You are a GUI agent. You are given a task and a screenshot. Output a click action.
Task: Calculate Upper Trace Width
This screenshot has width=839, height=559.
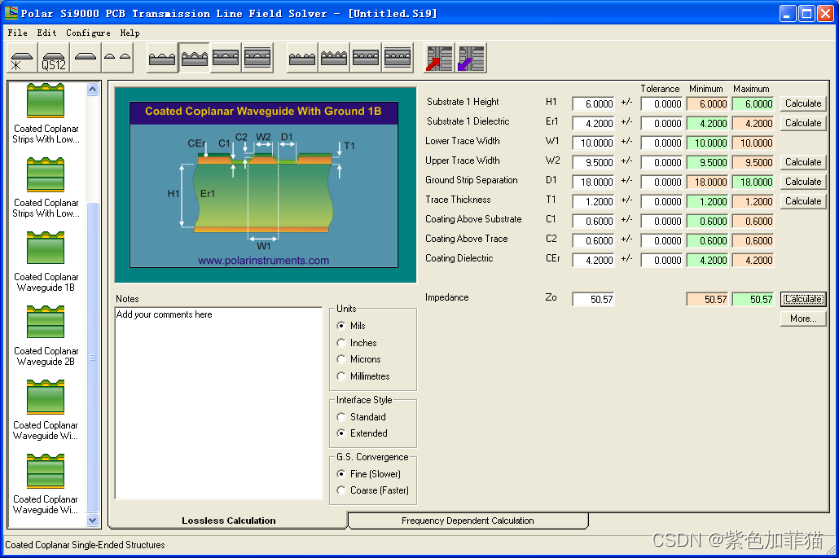(803, 162)
